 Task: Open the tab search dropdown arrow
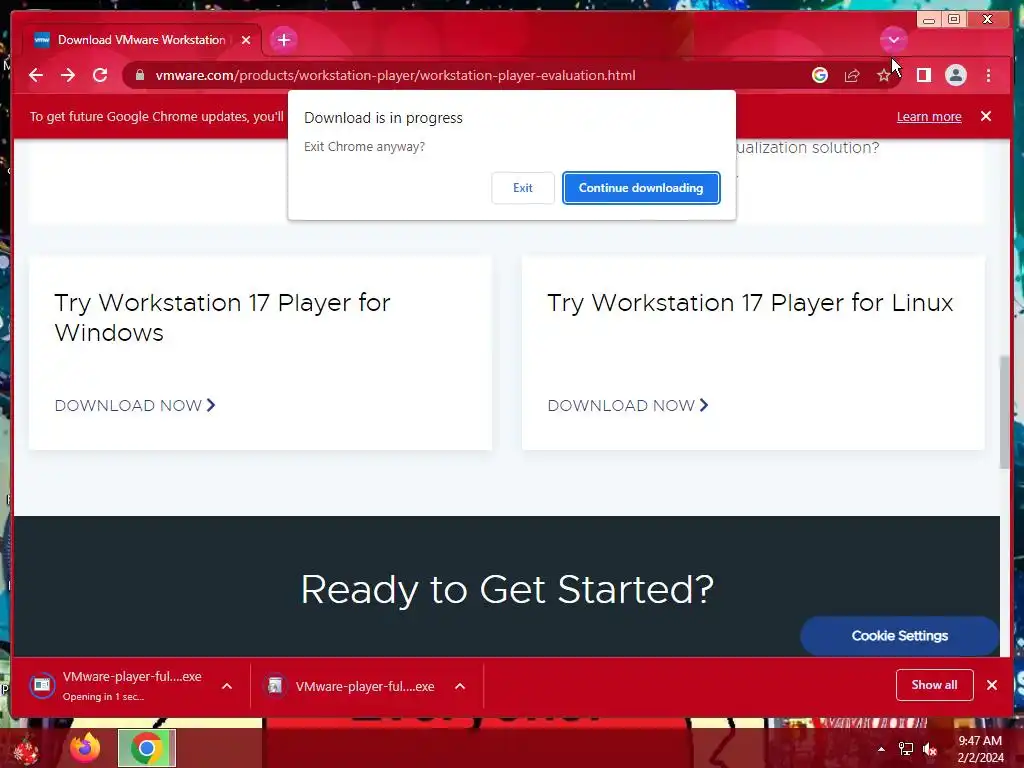click(893, 40)
